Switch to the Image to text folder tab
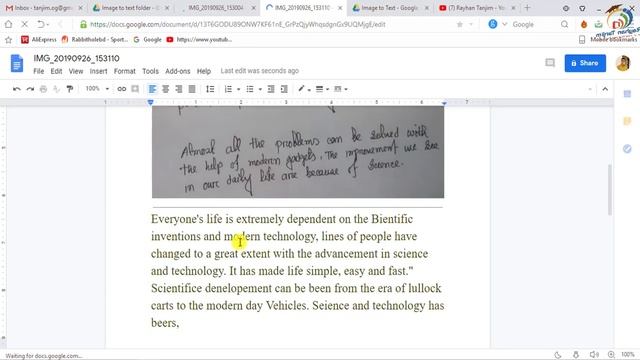640x360 pixels. pyautogui.click(x=131, y=8)
